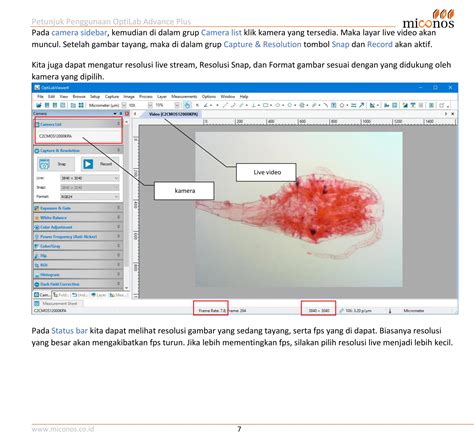Open the Micrometer unit dropdown in toolbar
The image size is (474, 442).
(107, 105)
